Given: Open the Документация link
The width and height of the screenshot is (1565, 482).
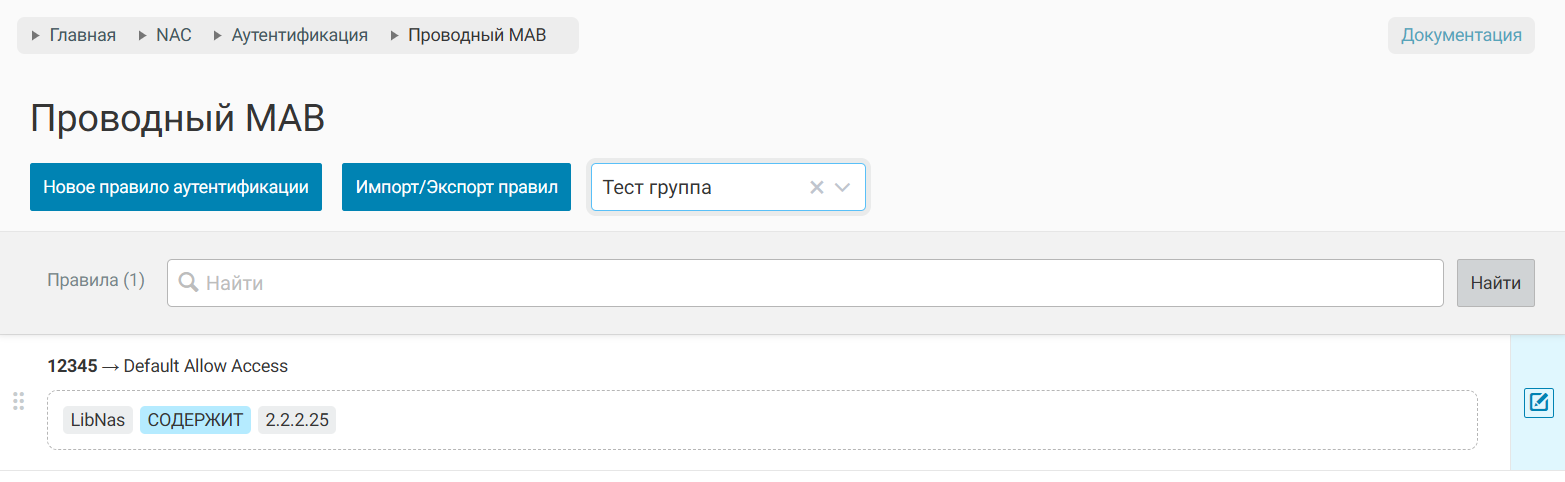Looking at the screenshot, I should tap(1460, 35).
